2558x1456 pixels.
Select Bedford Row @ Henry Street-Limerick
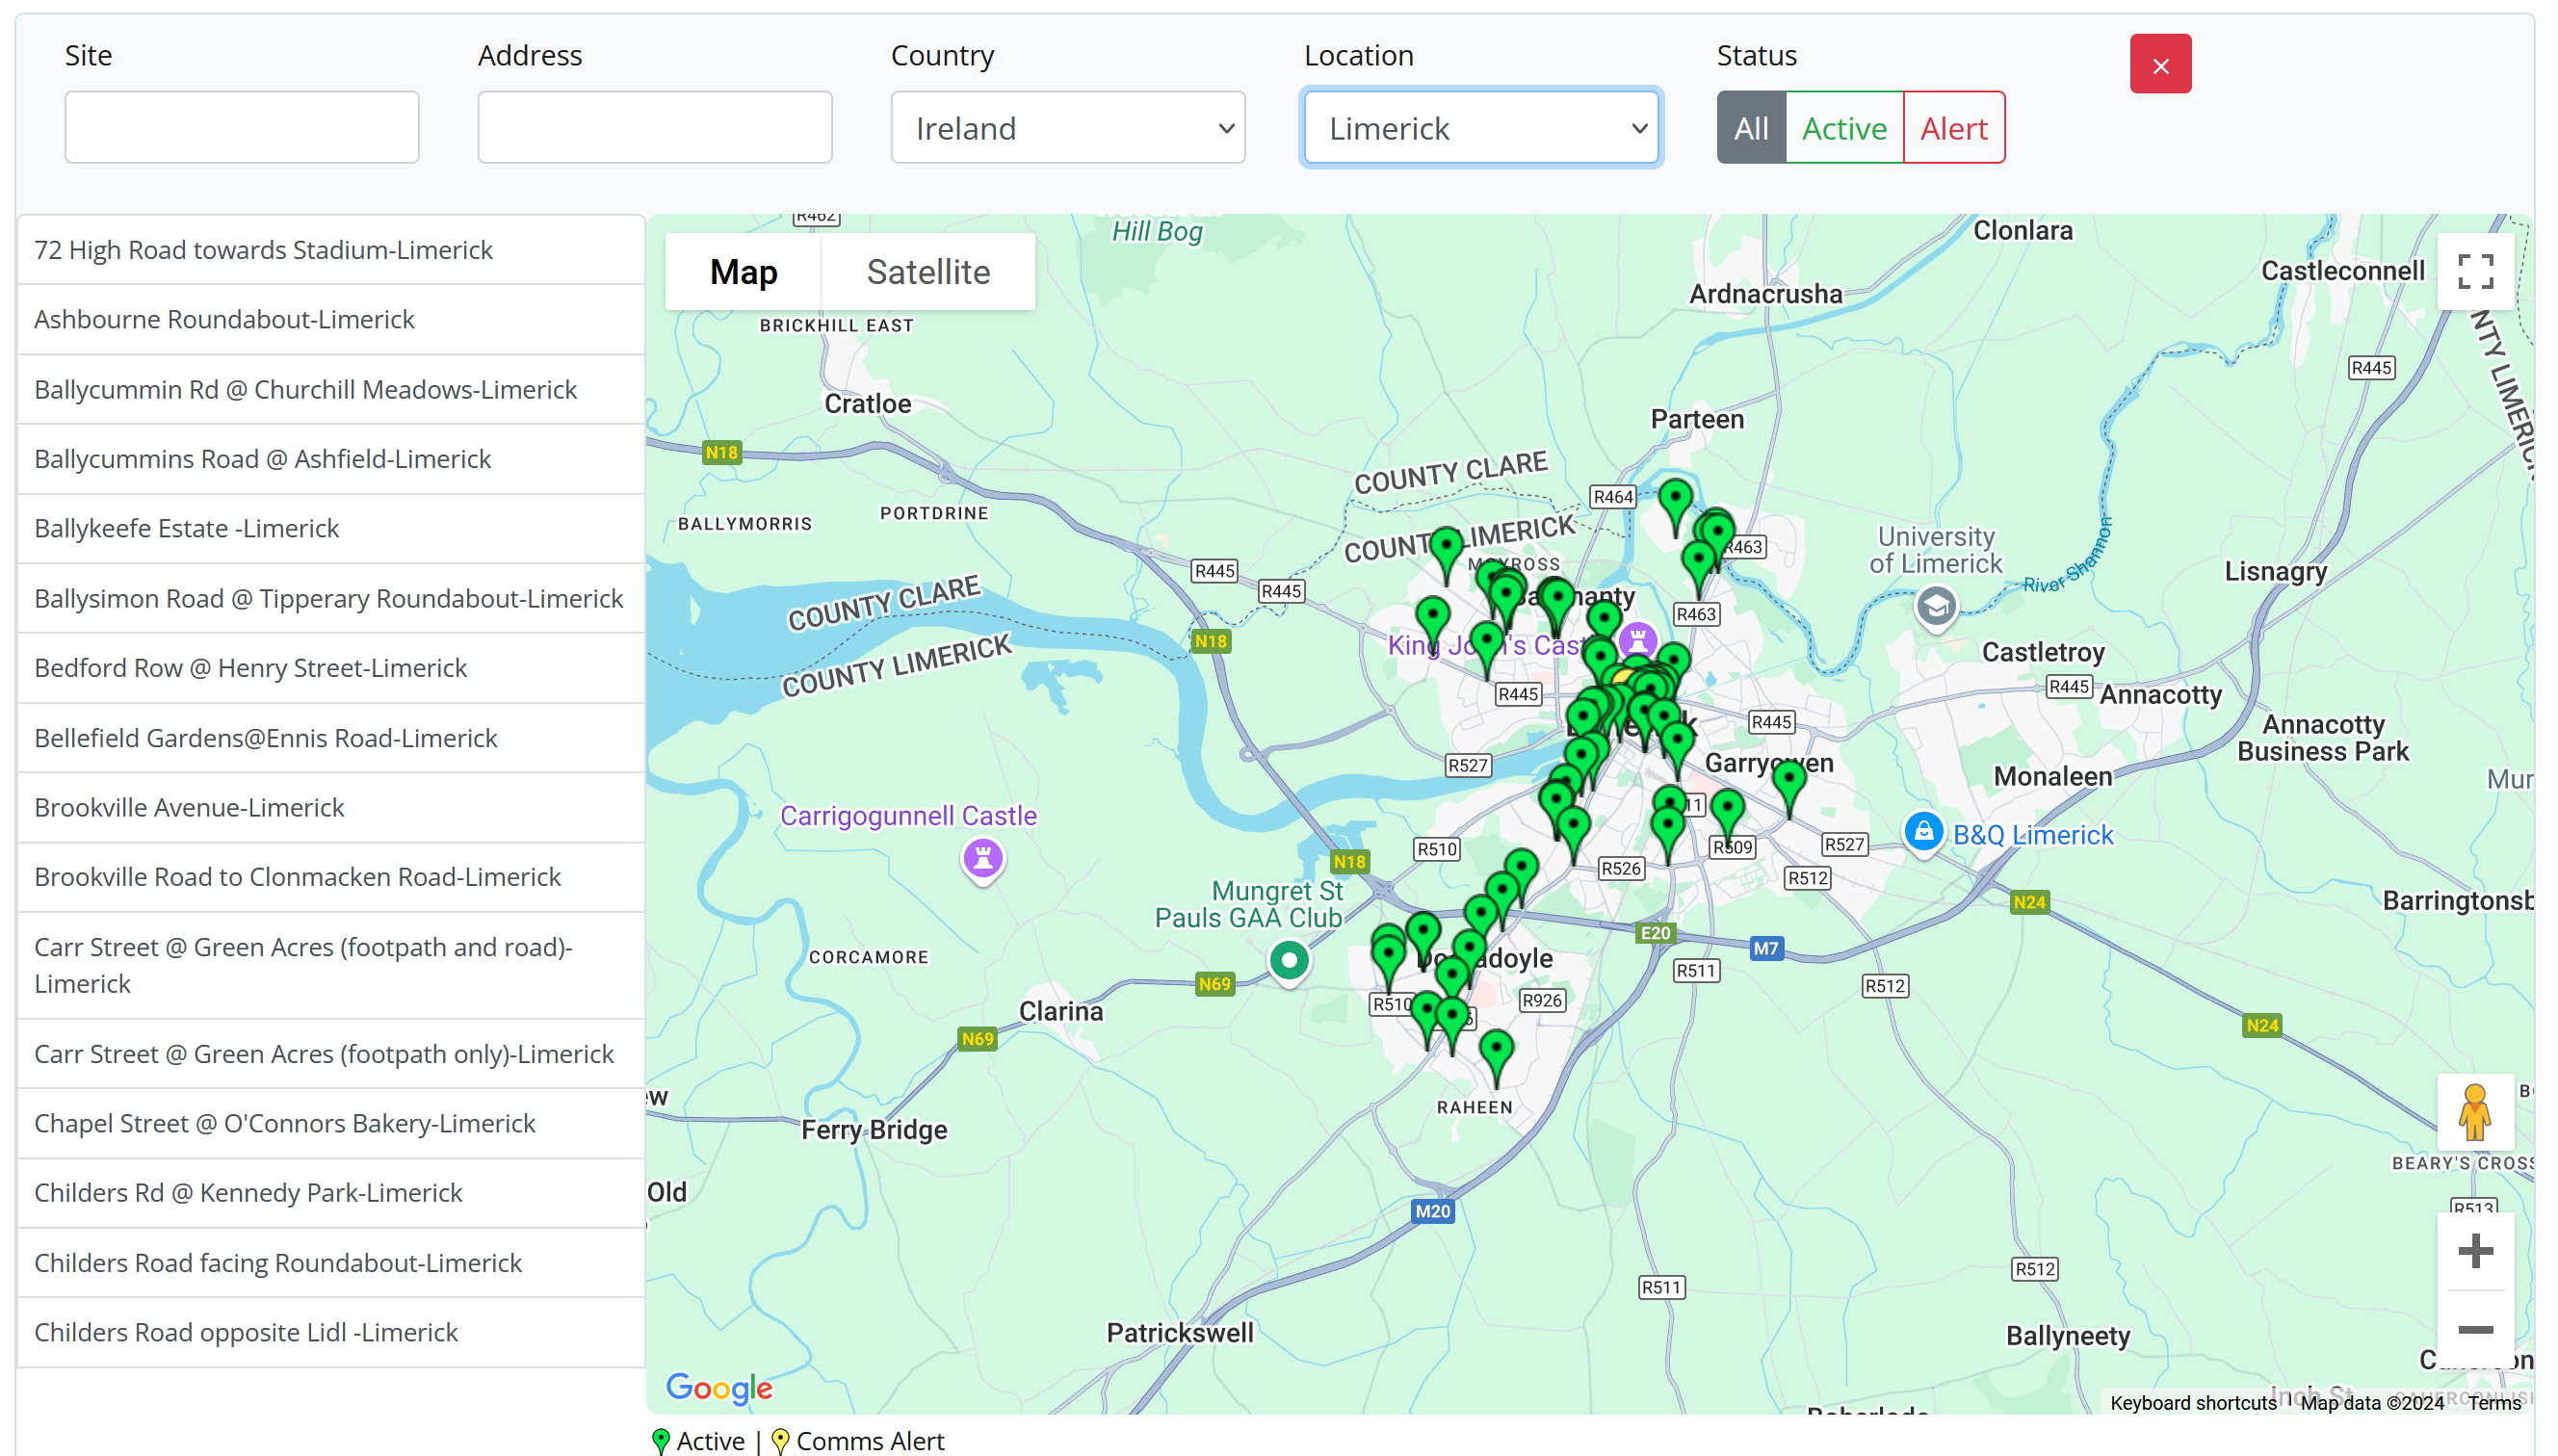(x=330, y=668)
